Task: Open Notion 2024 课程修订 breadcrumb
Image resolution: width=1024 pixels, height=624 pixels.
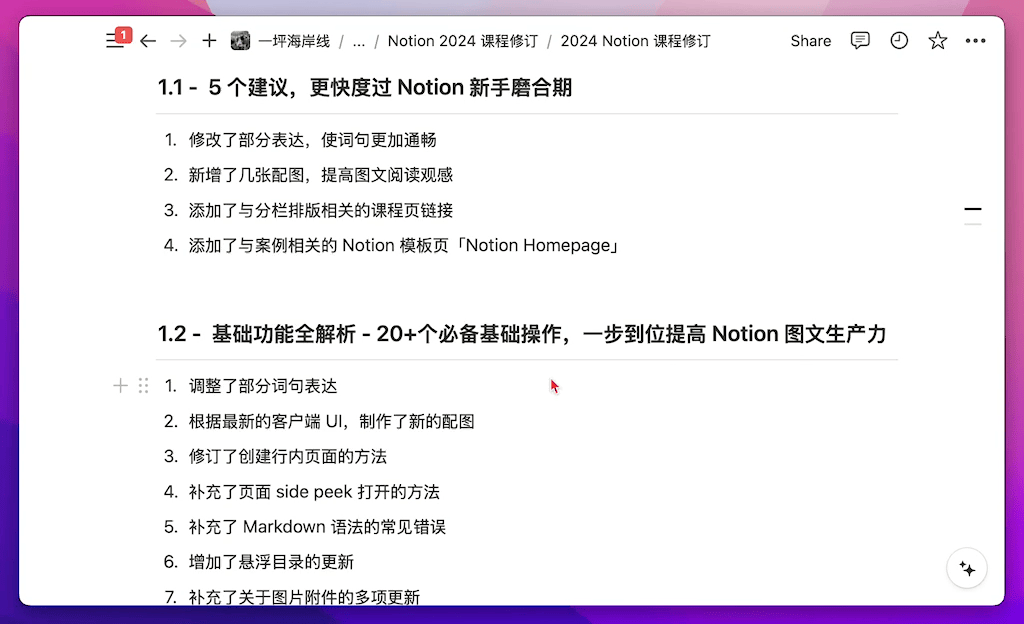Action: click(x=462, y=41)
